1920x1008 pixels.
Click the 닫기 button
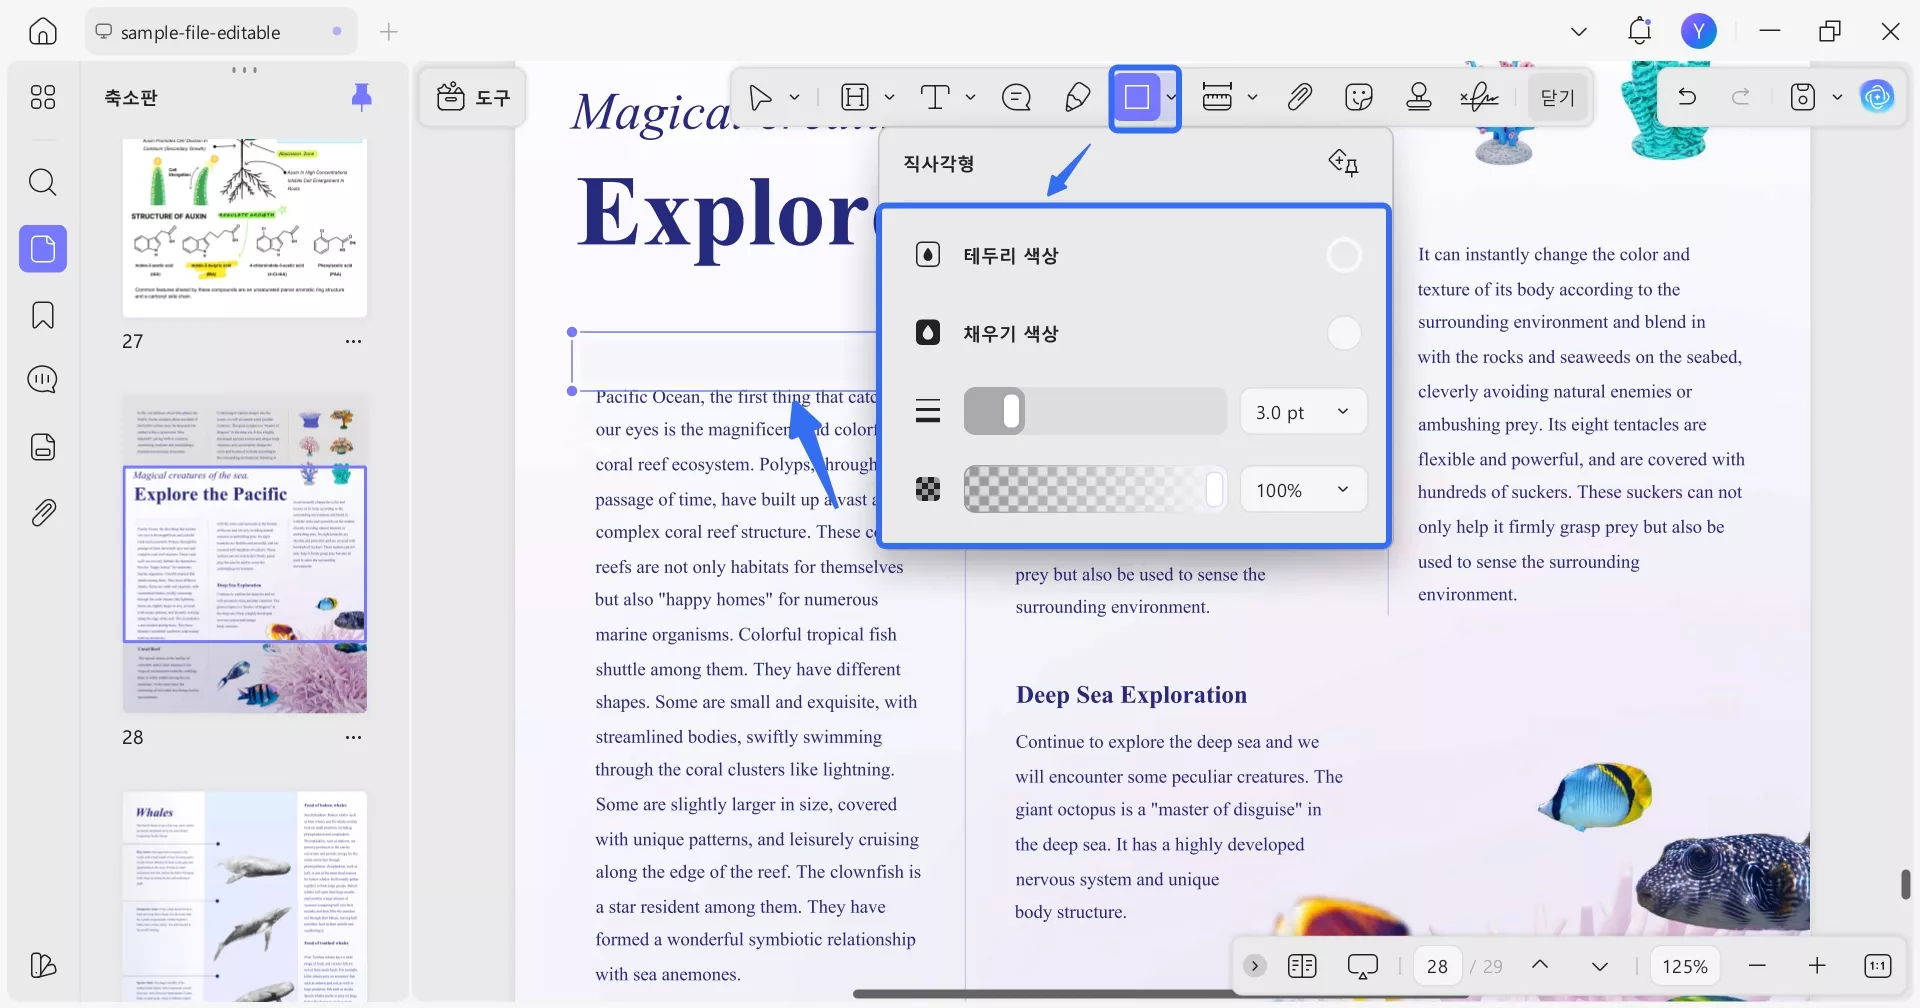[x=1558, y=97]
